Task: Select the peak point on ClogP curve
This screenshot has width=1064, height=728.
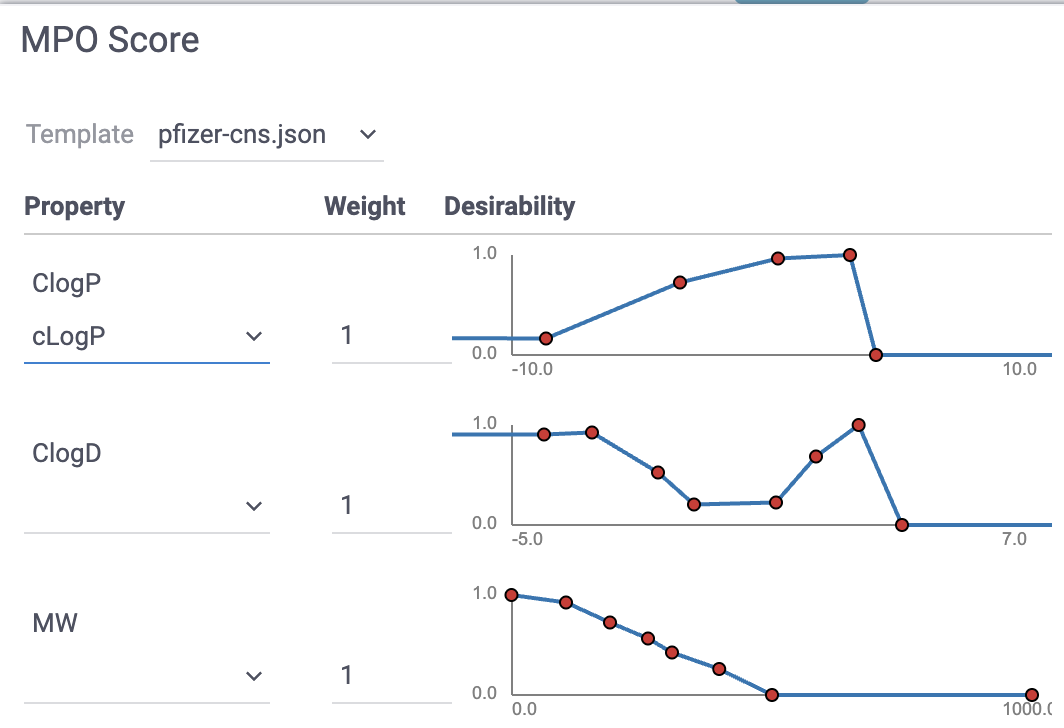Action: (x=850, y=255)
